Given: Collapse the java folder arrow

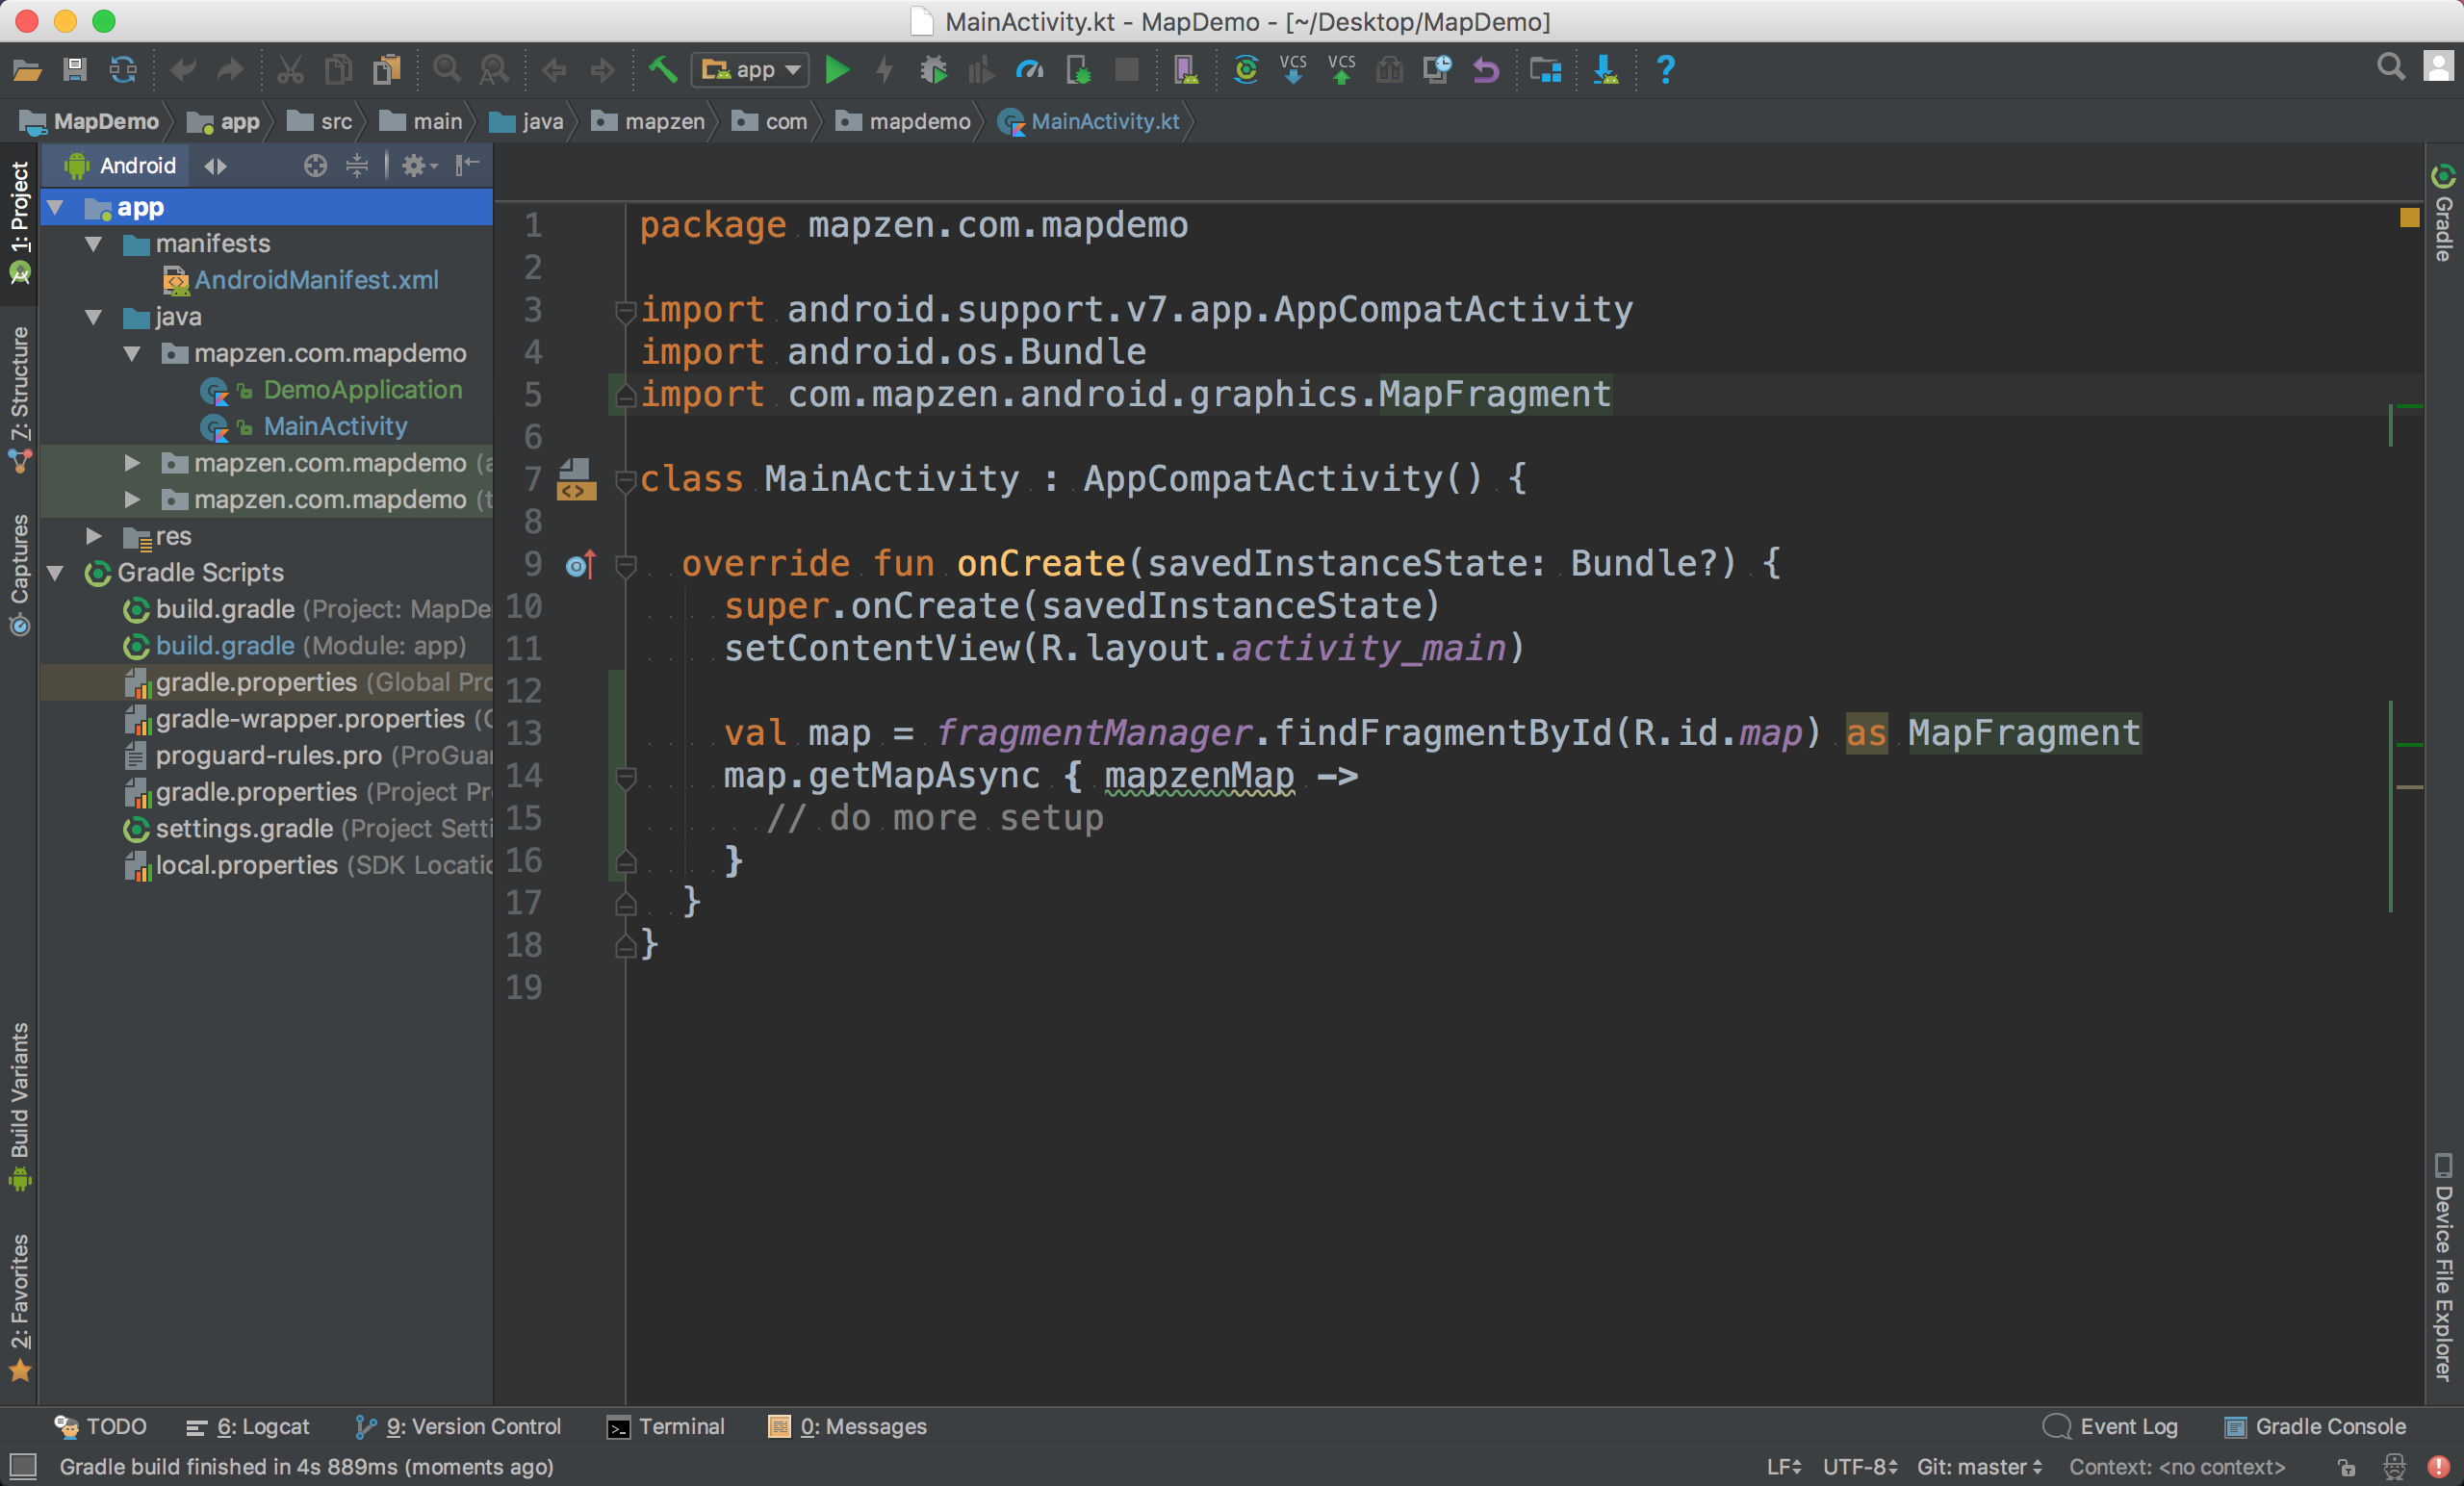Looking at the screenshot, I should point(94,316).
